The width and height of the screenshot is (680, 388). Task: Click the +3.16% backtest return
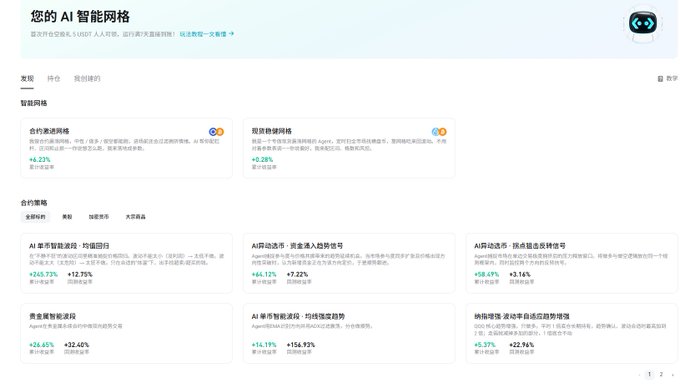click(520, 274)
